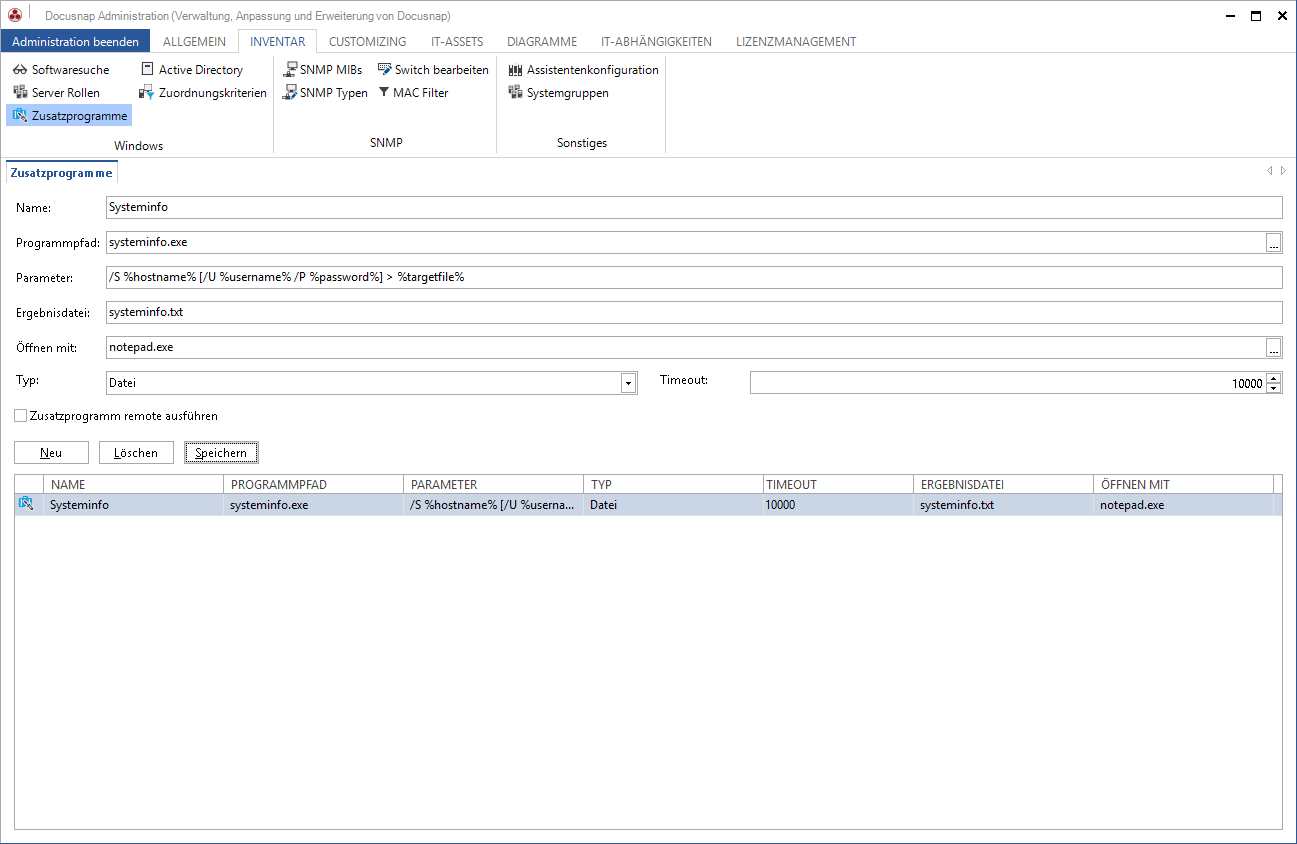This screenshot has height=844, width=1297.
Task: Open MAC Filter
Action: click(x=413, y=93)
